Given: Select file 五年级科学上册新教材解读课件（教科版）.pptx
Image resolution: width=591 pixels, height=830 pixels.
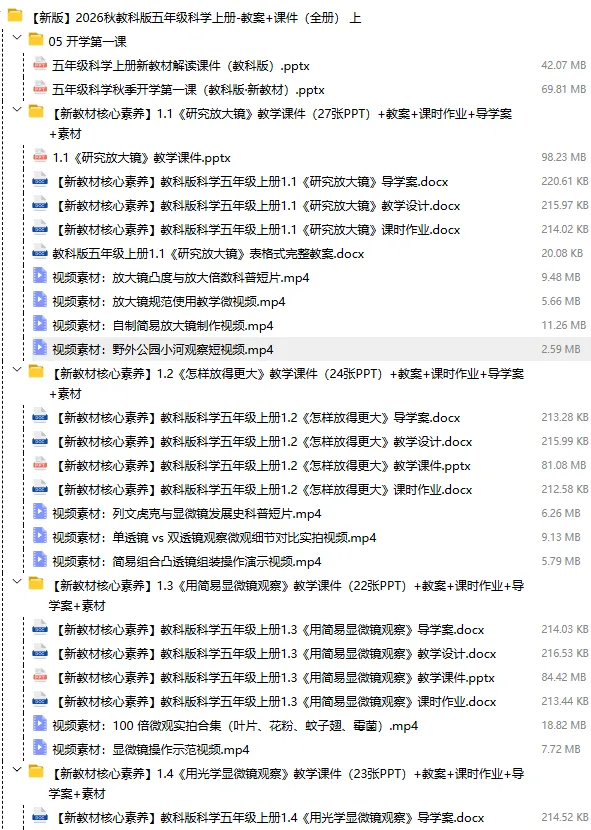Looking at the screenshot, I should coord(181,66).
